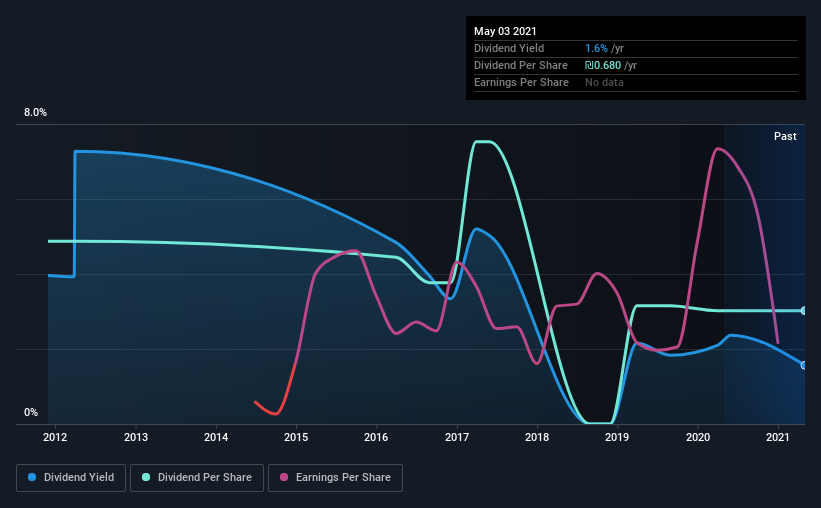Click the Dividend Yield endpoint marker
The image size is (821, 508).
tap(804, 365)
